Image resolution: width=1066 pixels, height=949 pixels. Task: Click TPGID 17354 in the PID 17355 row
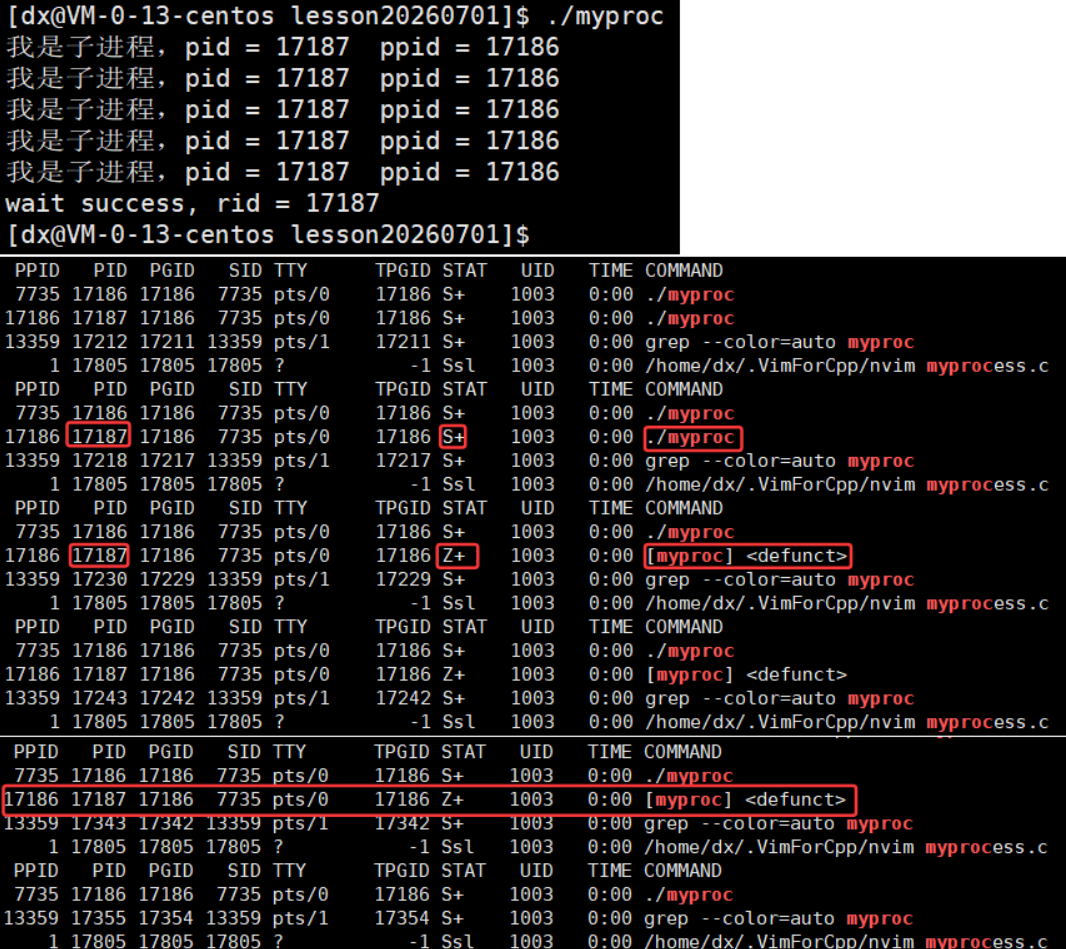(x=402, y=918)
